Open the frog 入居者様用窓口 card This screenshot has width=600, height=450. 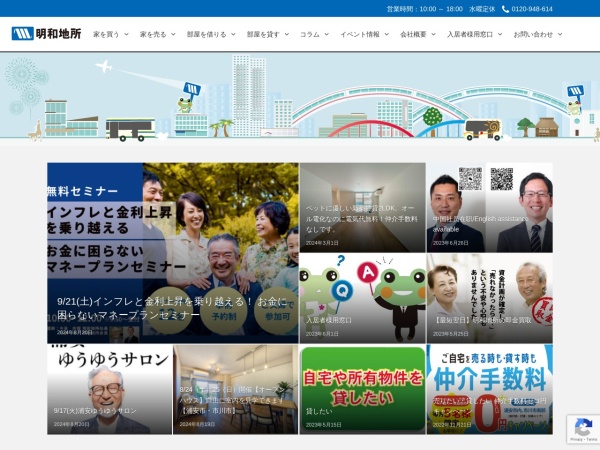pyautogui.click(x=363, y=298)
